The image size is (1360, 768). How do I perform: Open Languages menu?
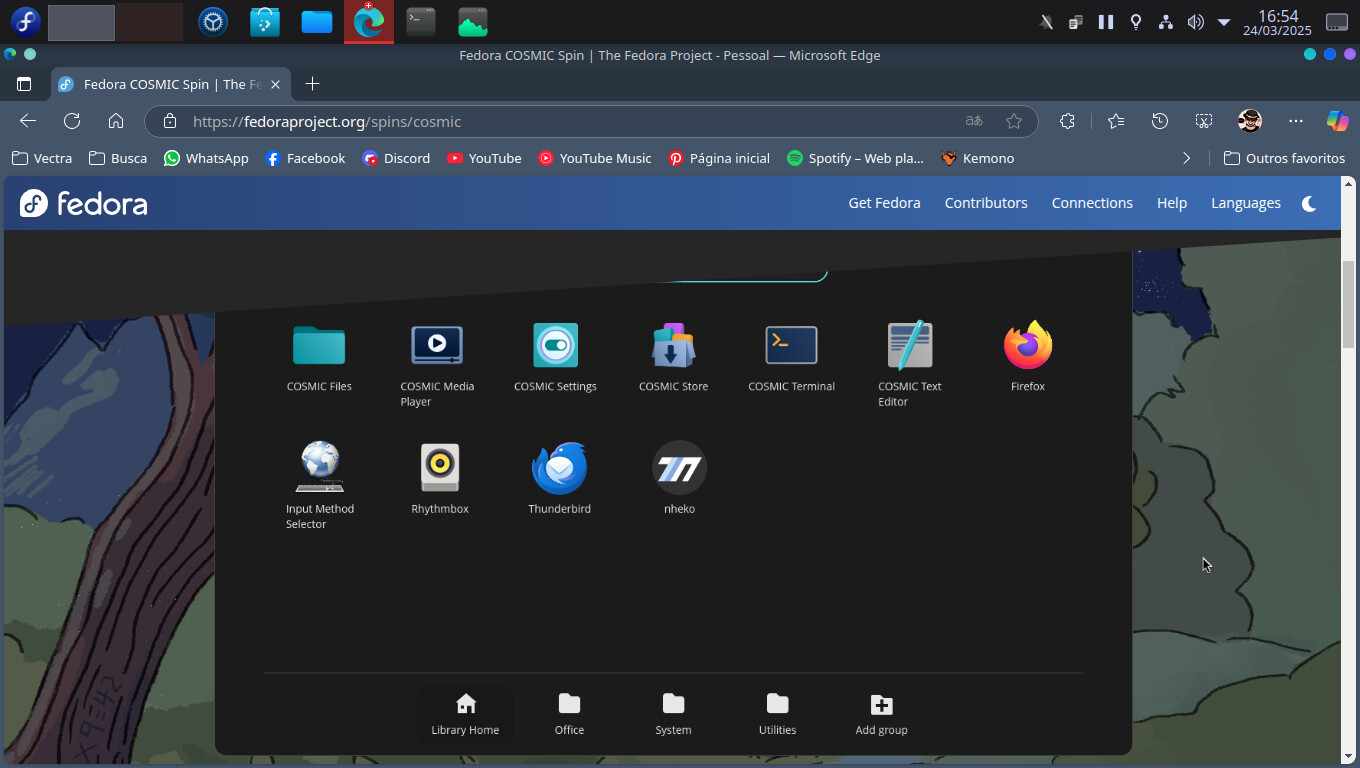1246,203
